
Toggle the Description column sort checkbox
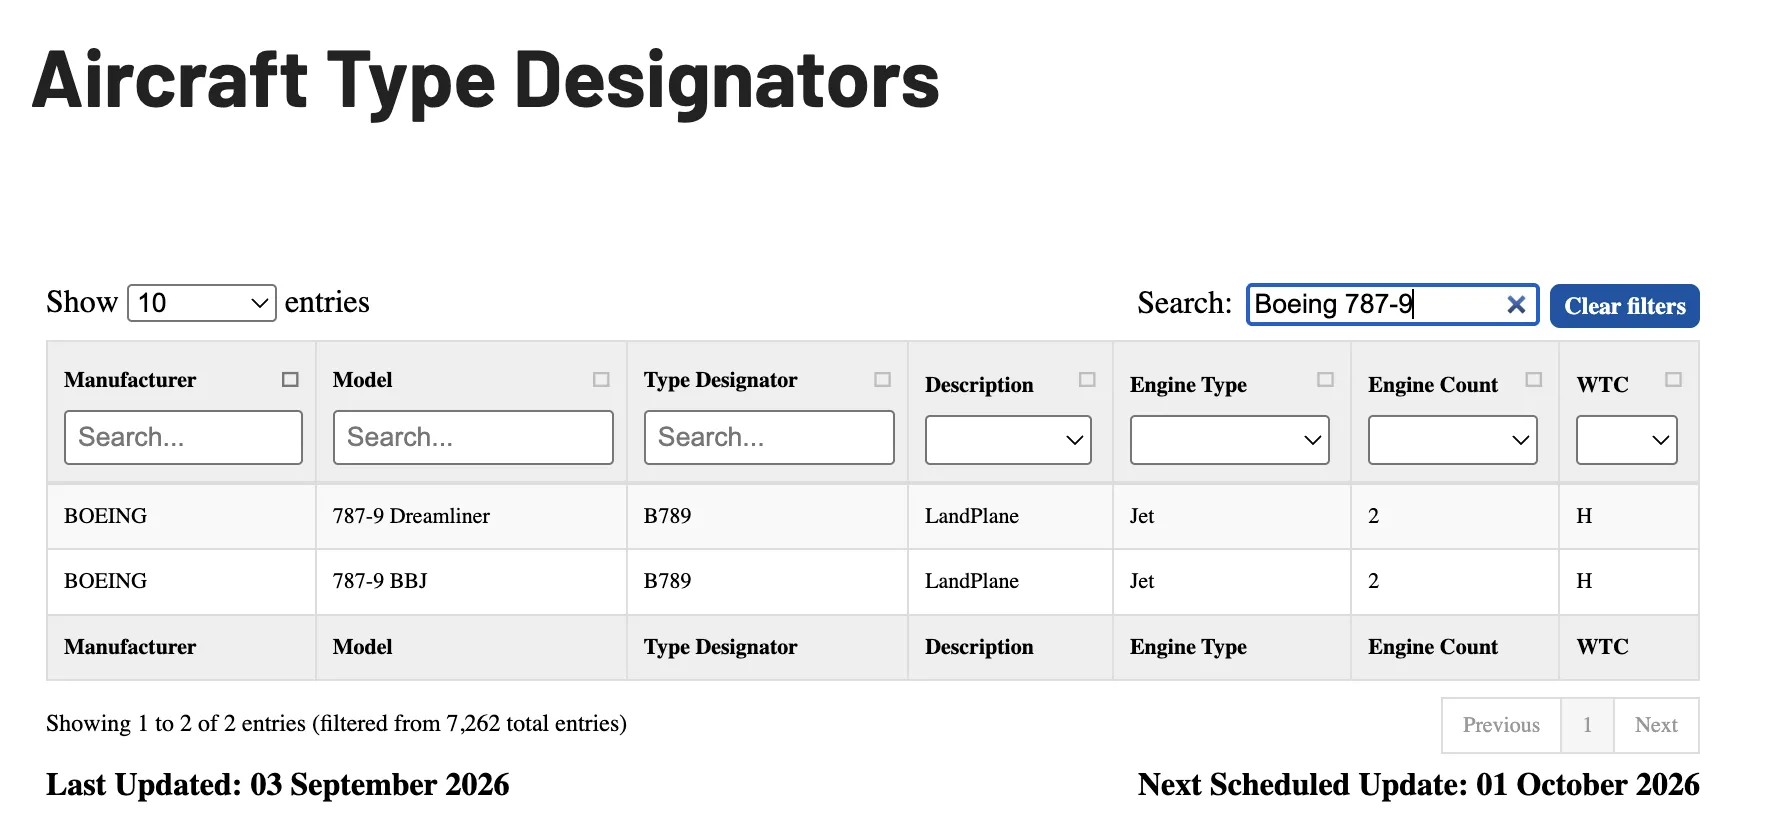(x=1087, y=380)
